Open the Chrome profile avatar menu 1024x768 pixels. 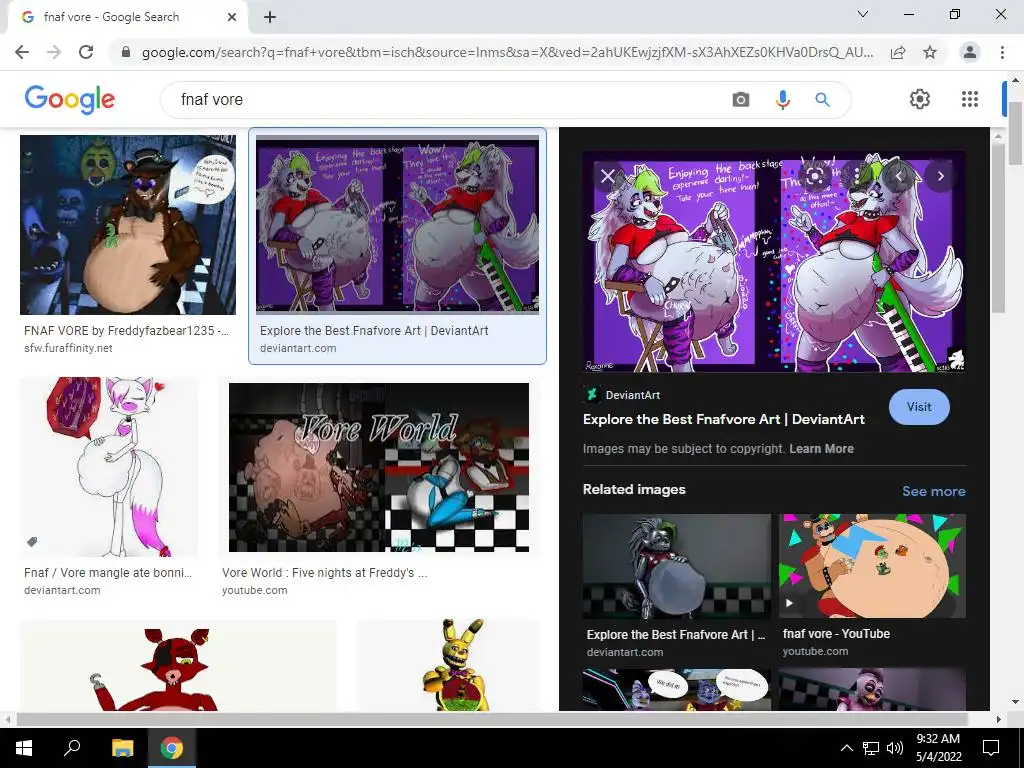(x=970, y=52)
